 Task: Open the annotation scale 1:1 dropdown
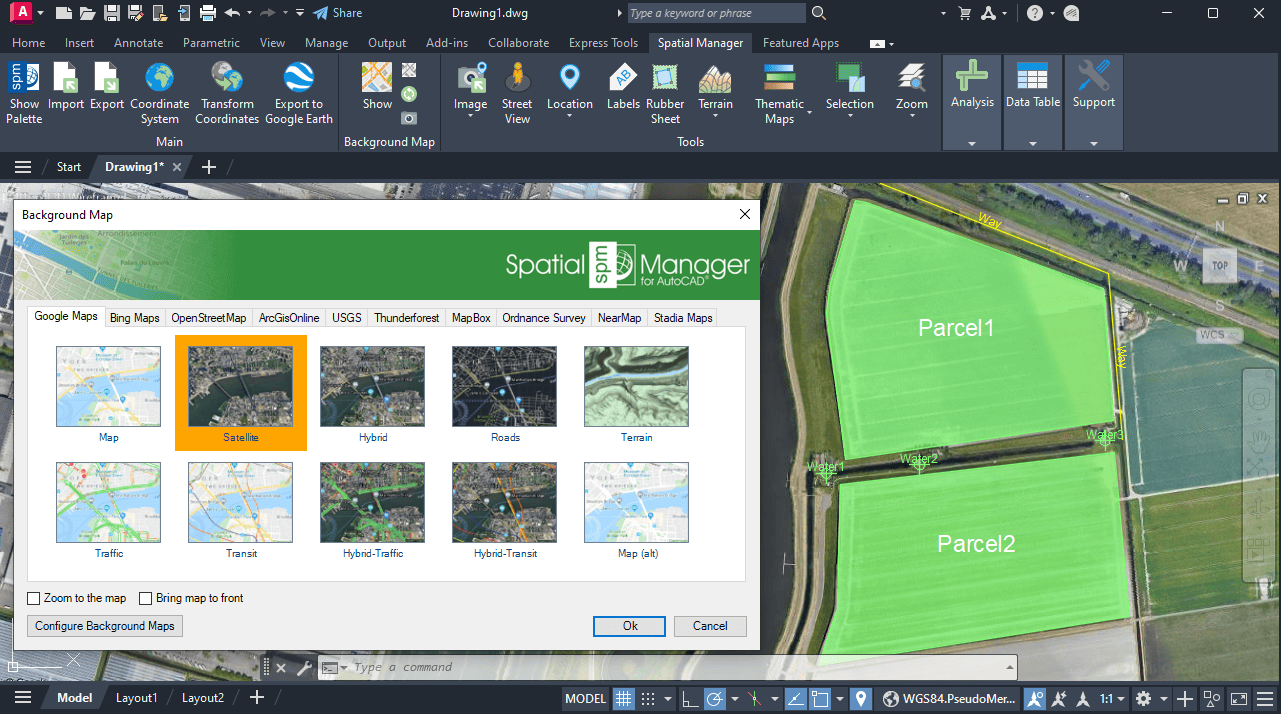click(1113, 699)
